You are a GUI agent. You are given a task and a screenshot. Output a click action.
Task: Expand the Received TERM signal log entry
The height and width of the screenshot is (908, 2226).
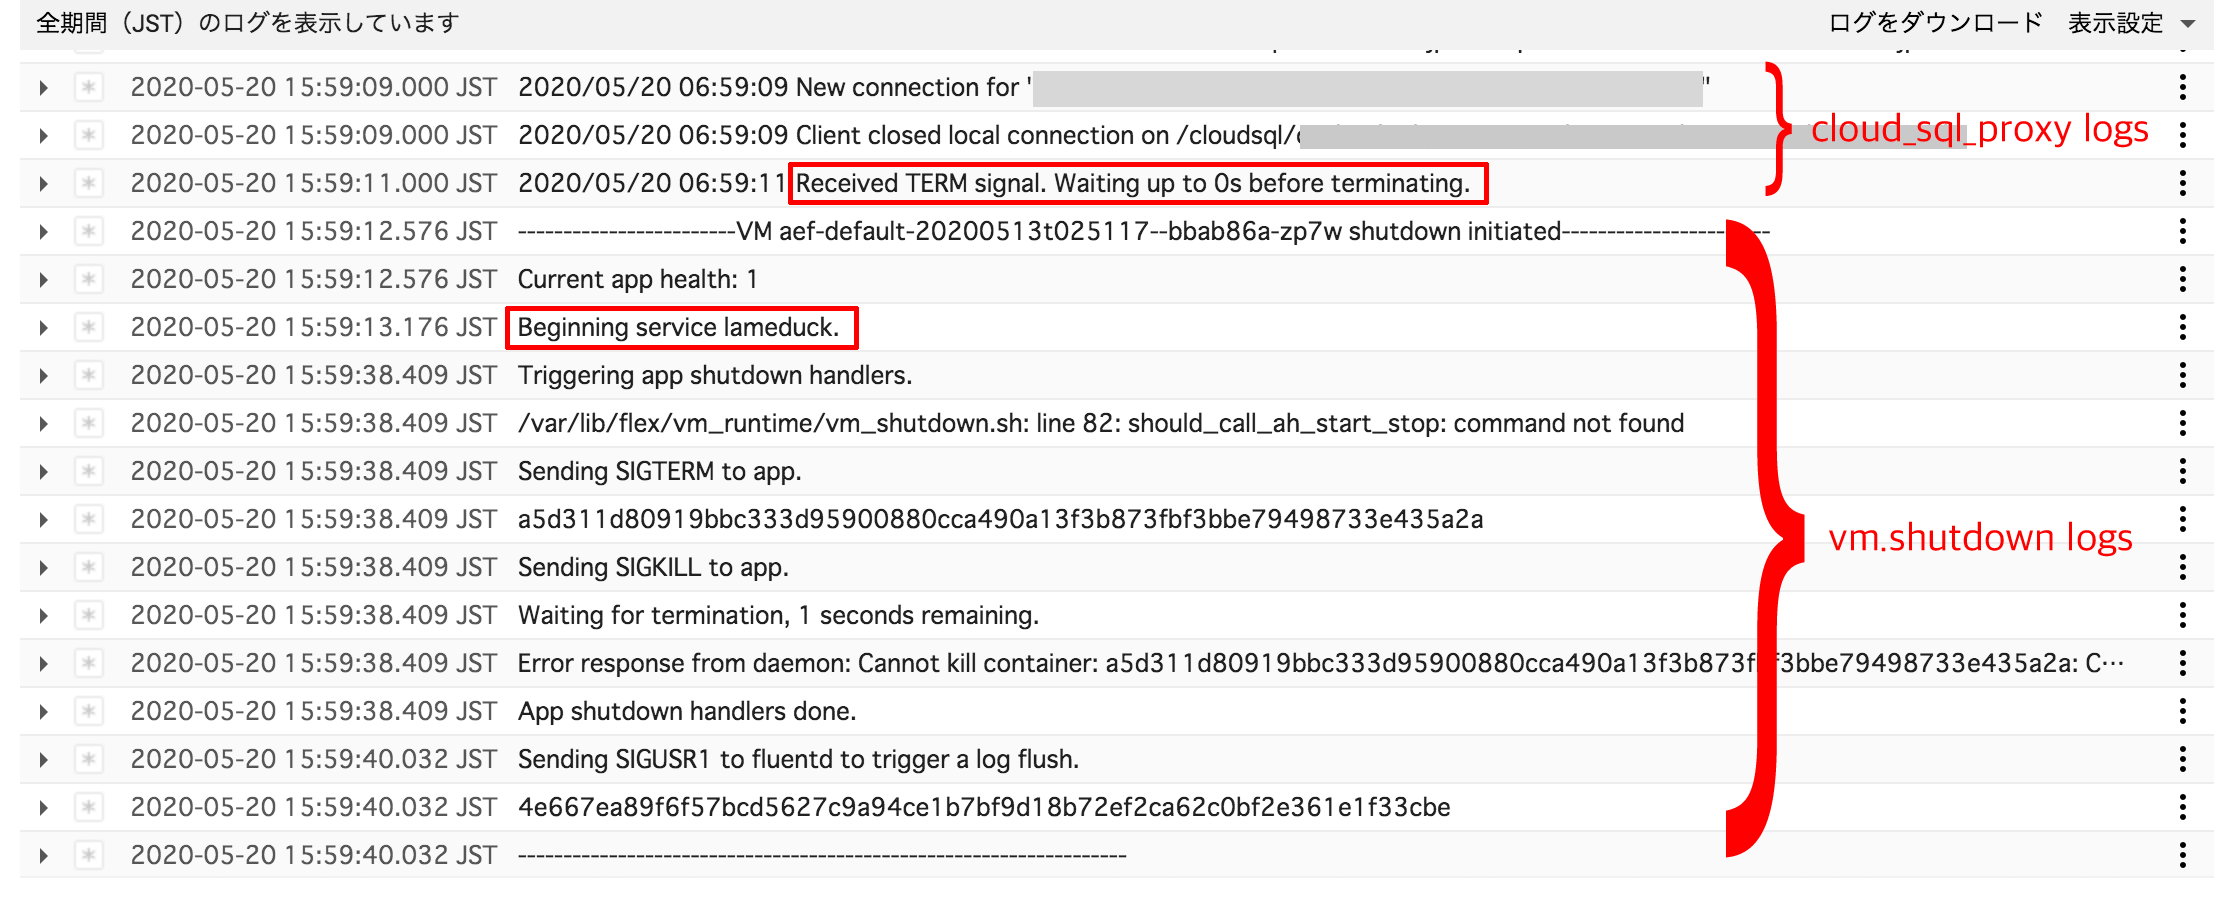point(43,183)
